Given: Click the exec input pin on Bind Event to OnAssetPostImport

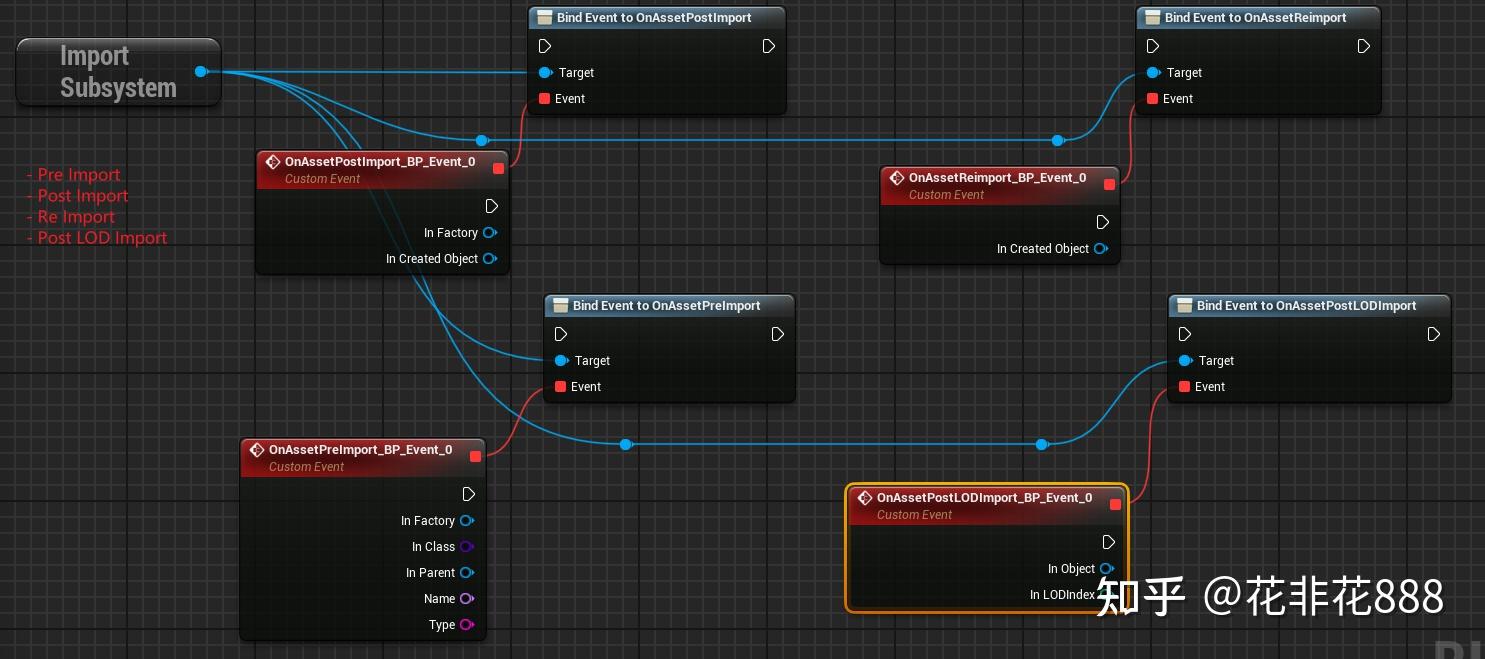Looking at the screenshot, I should (x=545, y=46).
